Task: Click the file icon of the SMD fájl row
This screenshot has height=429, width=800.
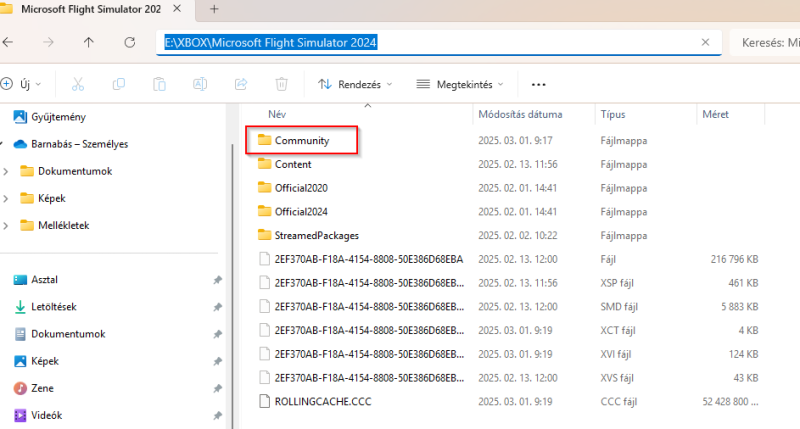Action: [x=264, y=307]
